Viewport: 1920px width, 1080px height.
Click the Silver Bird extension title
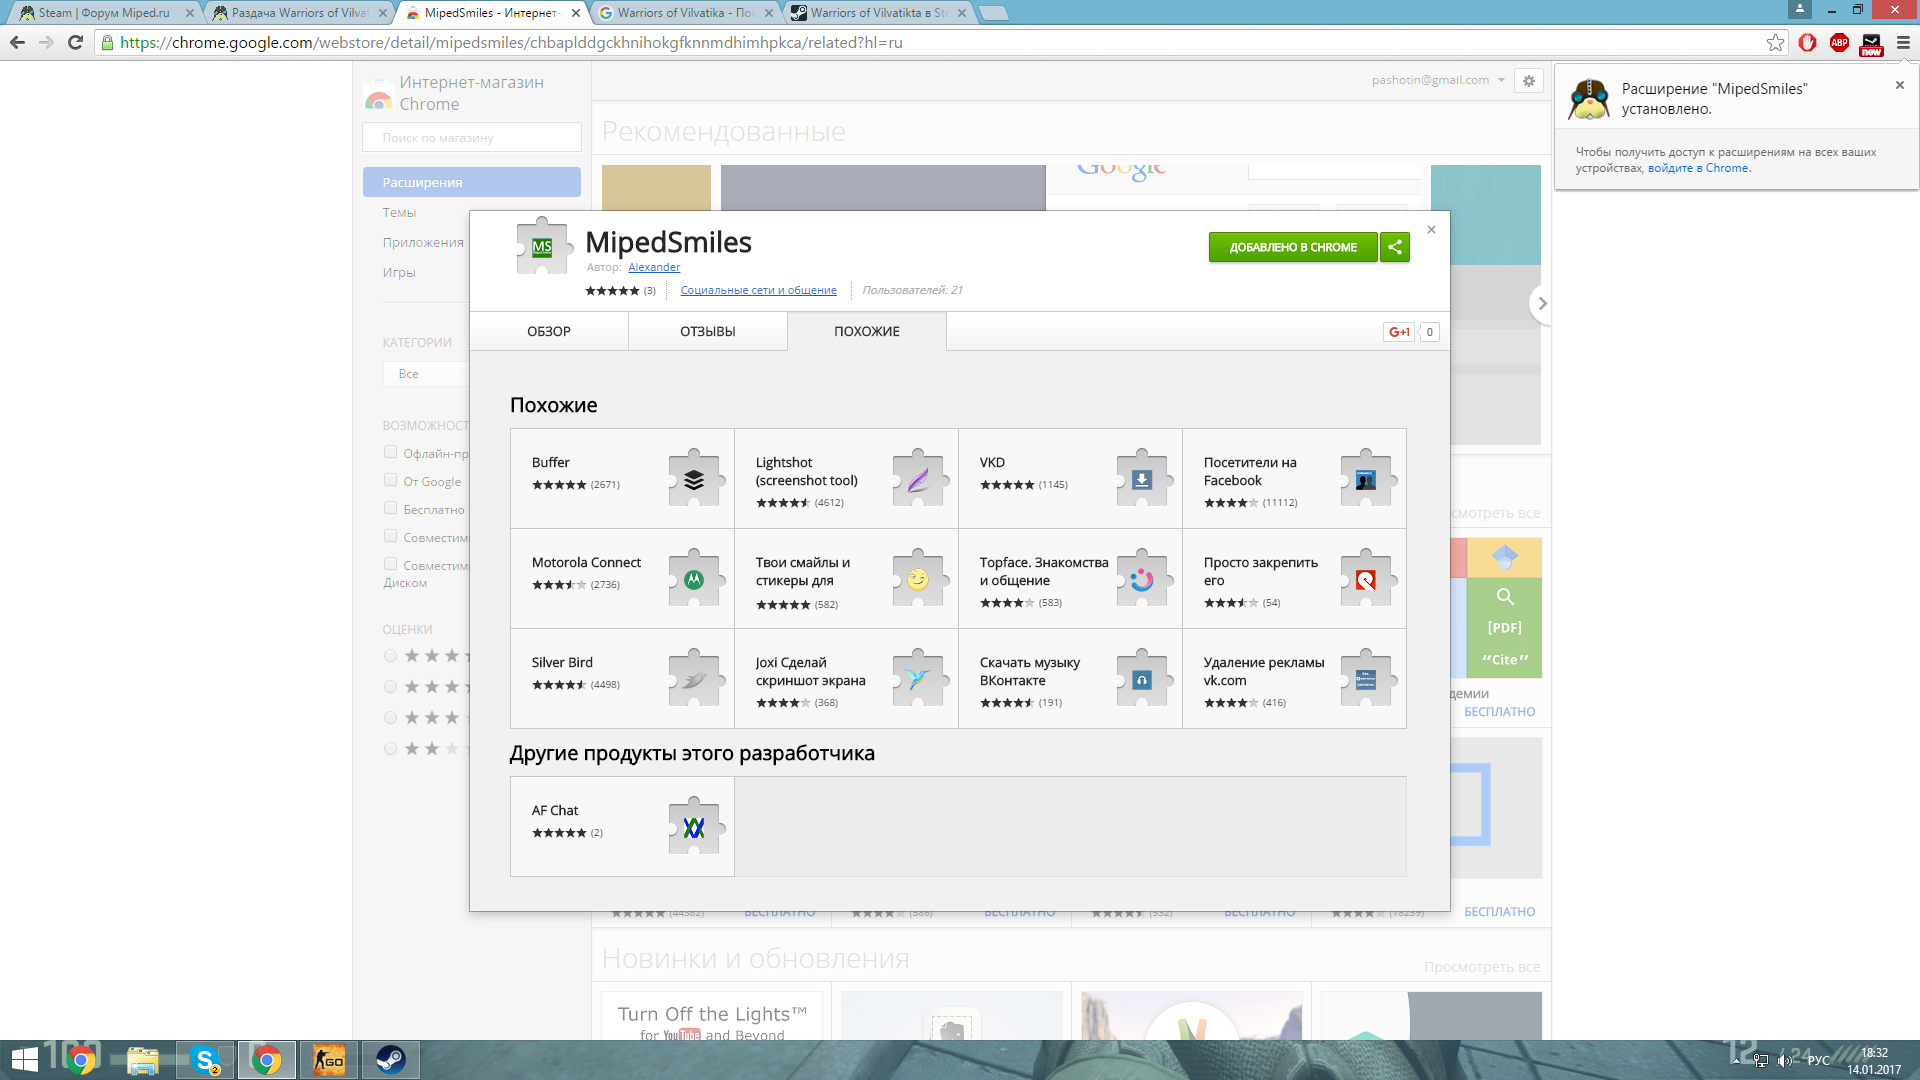click(x=562, y=662)
